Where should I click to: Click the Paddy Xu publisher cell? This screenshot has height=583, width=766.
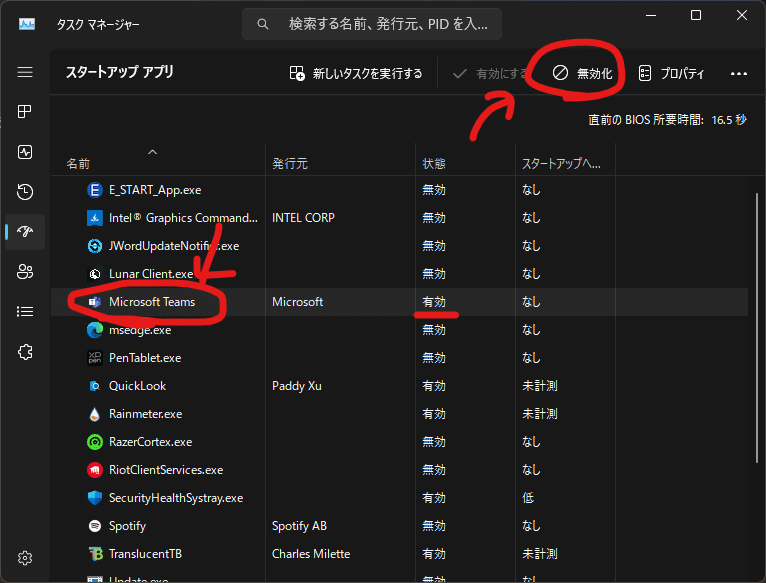click(x=297, y=386)
